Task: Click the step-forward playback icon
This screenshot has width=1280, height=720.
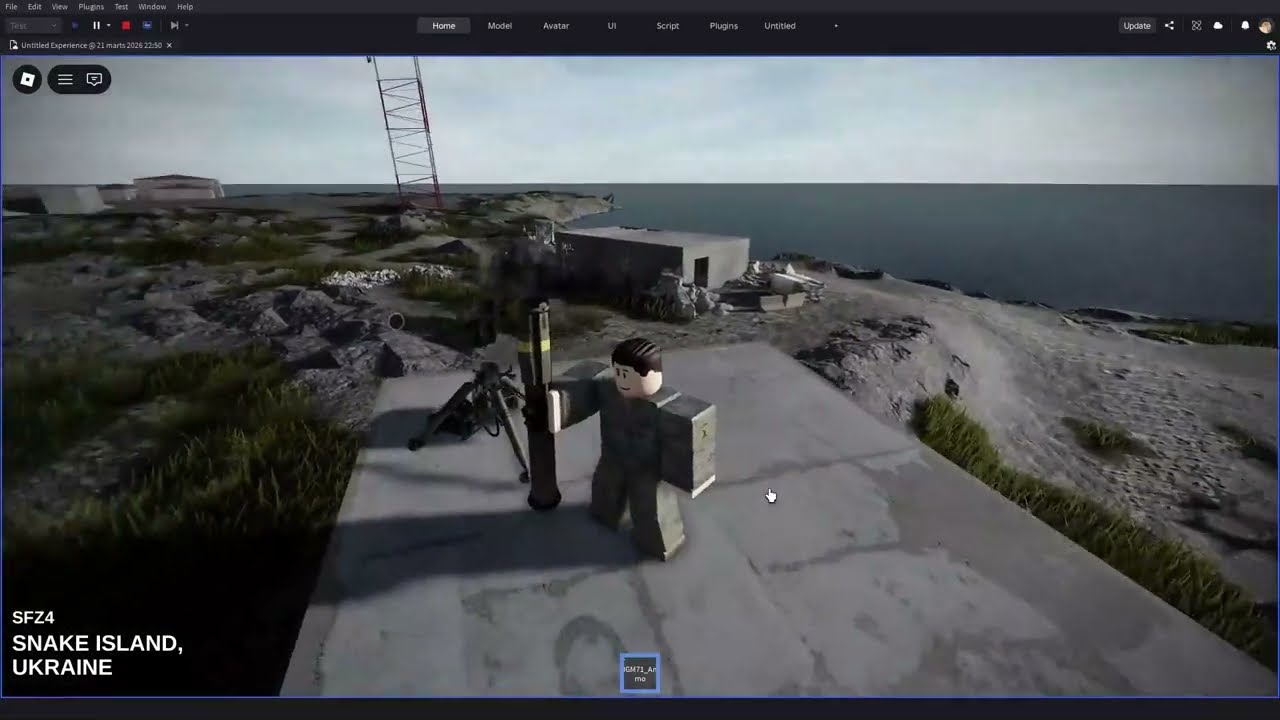Action: pyautogui.click(x=174, y=25)
